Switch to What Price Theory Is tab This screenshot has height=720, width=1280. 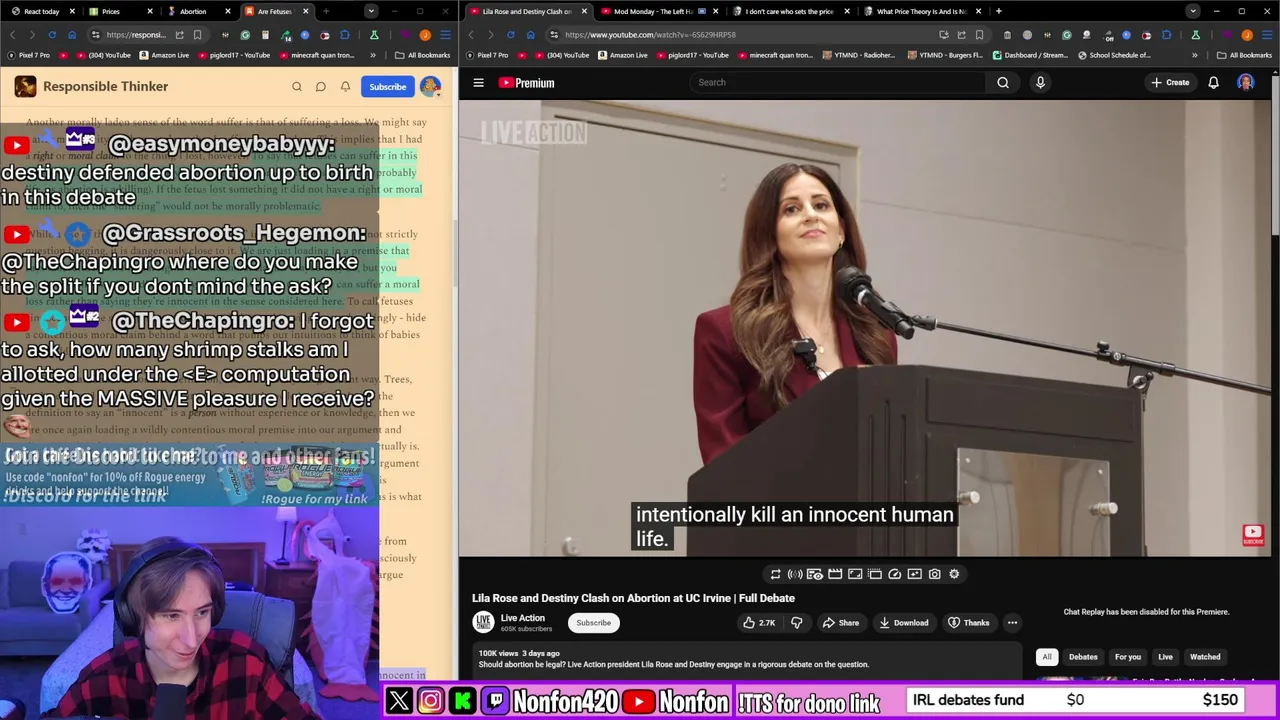pos(921,11)
